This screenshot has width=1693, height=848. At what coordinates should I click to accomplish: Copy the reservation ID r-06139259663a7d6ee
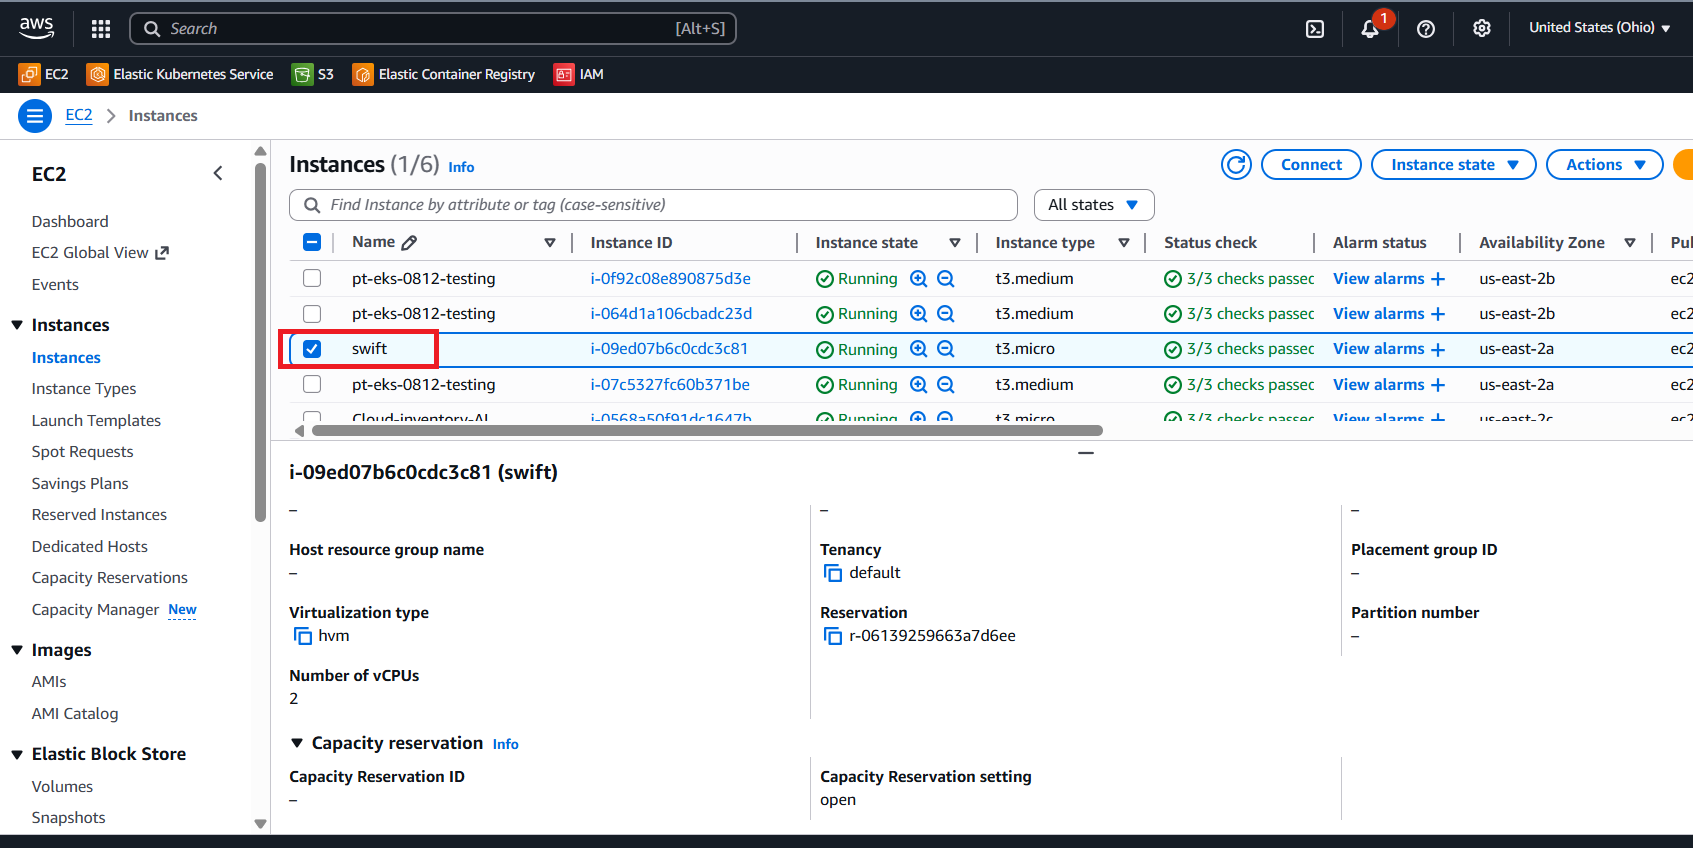[x=832, y=636]
